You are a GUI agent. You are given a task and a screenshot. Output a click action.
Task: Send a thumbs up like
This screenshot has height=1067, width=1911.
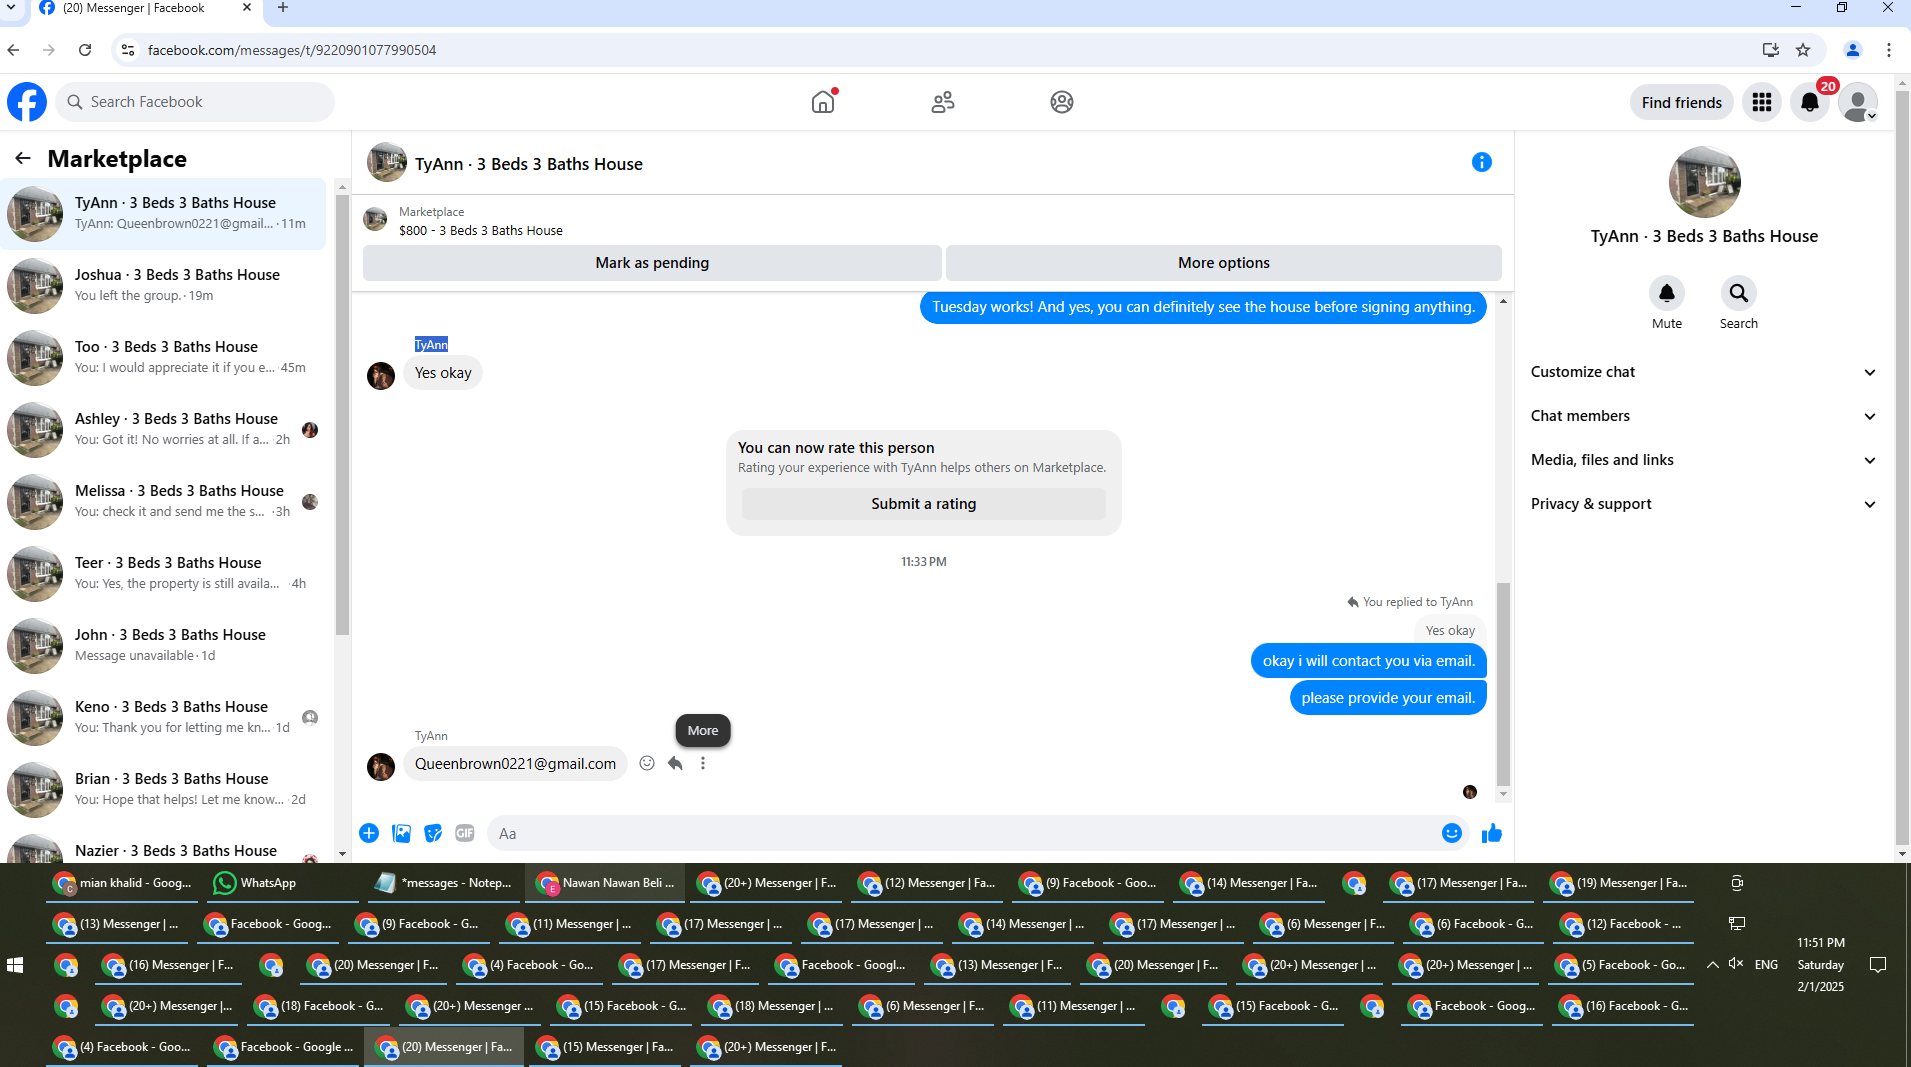tap(1492, 833)
